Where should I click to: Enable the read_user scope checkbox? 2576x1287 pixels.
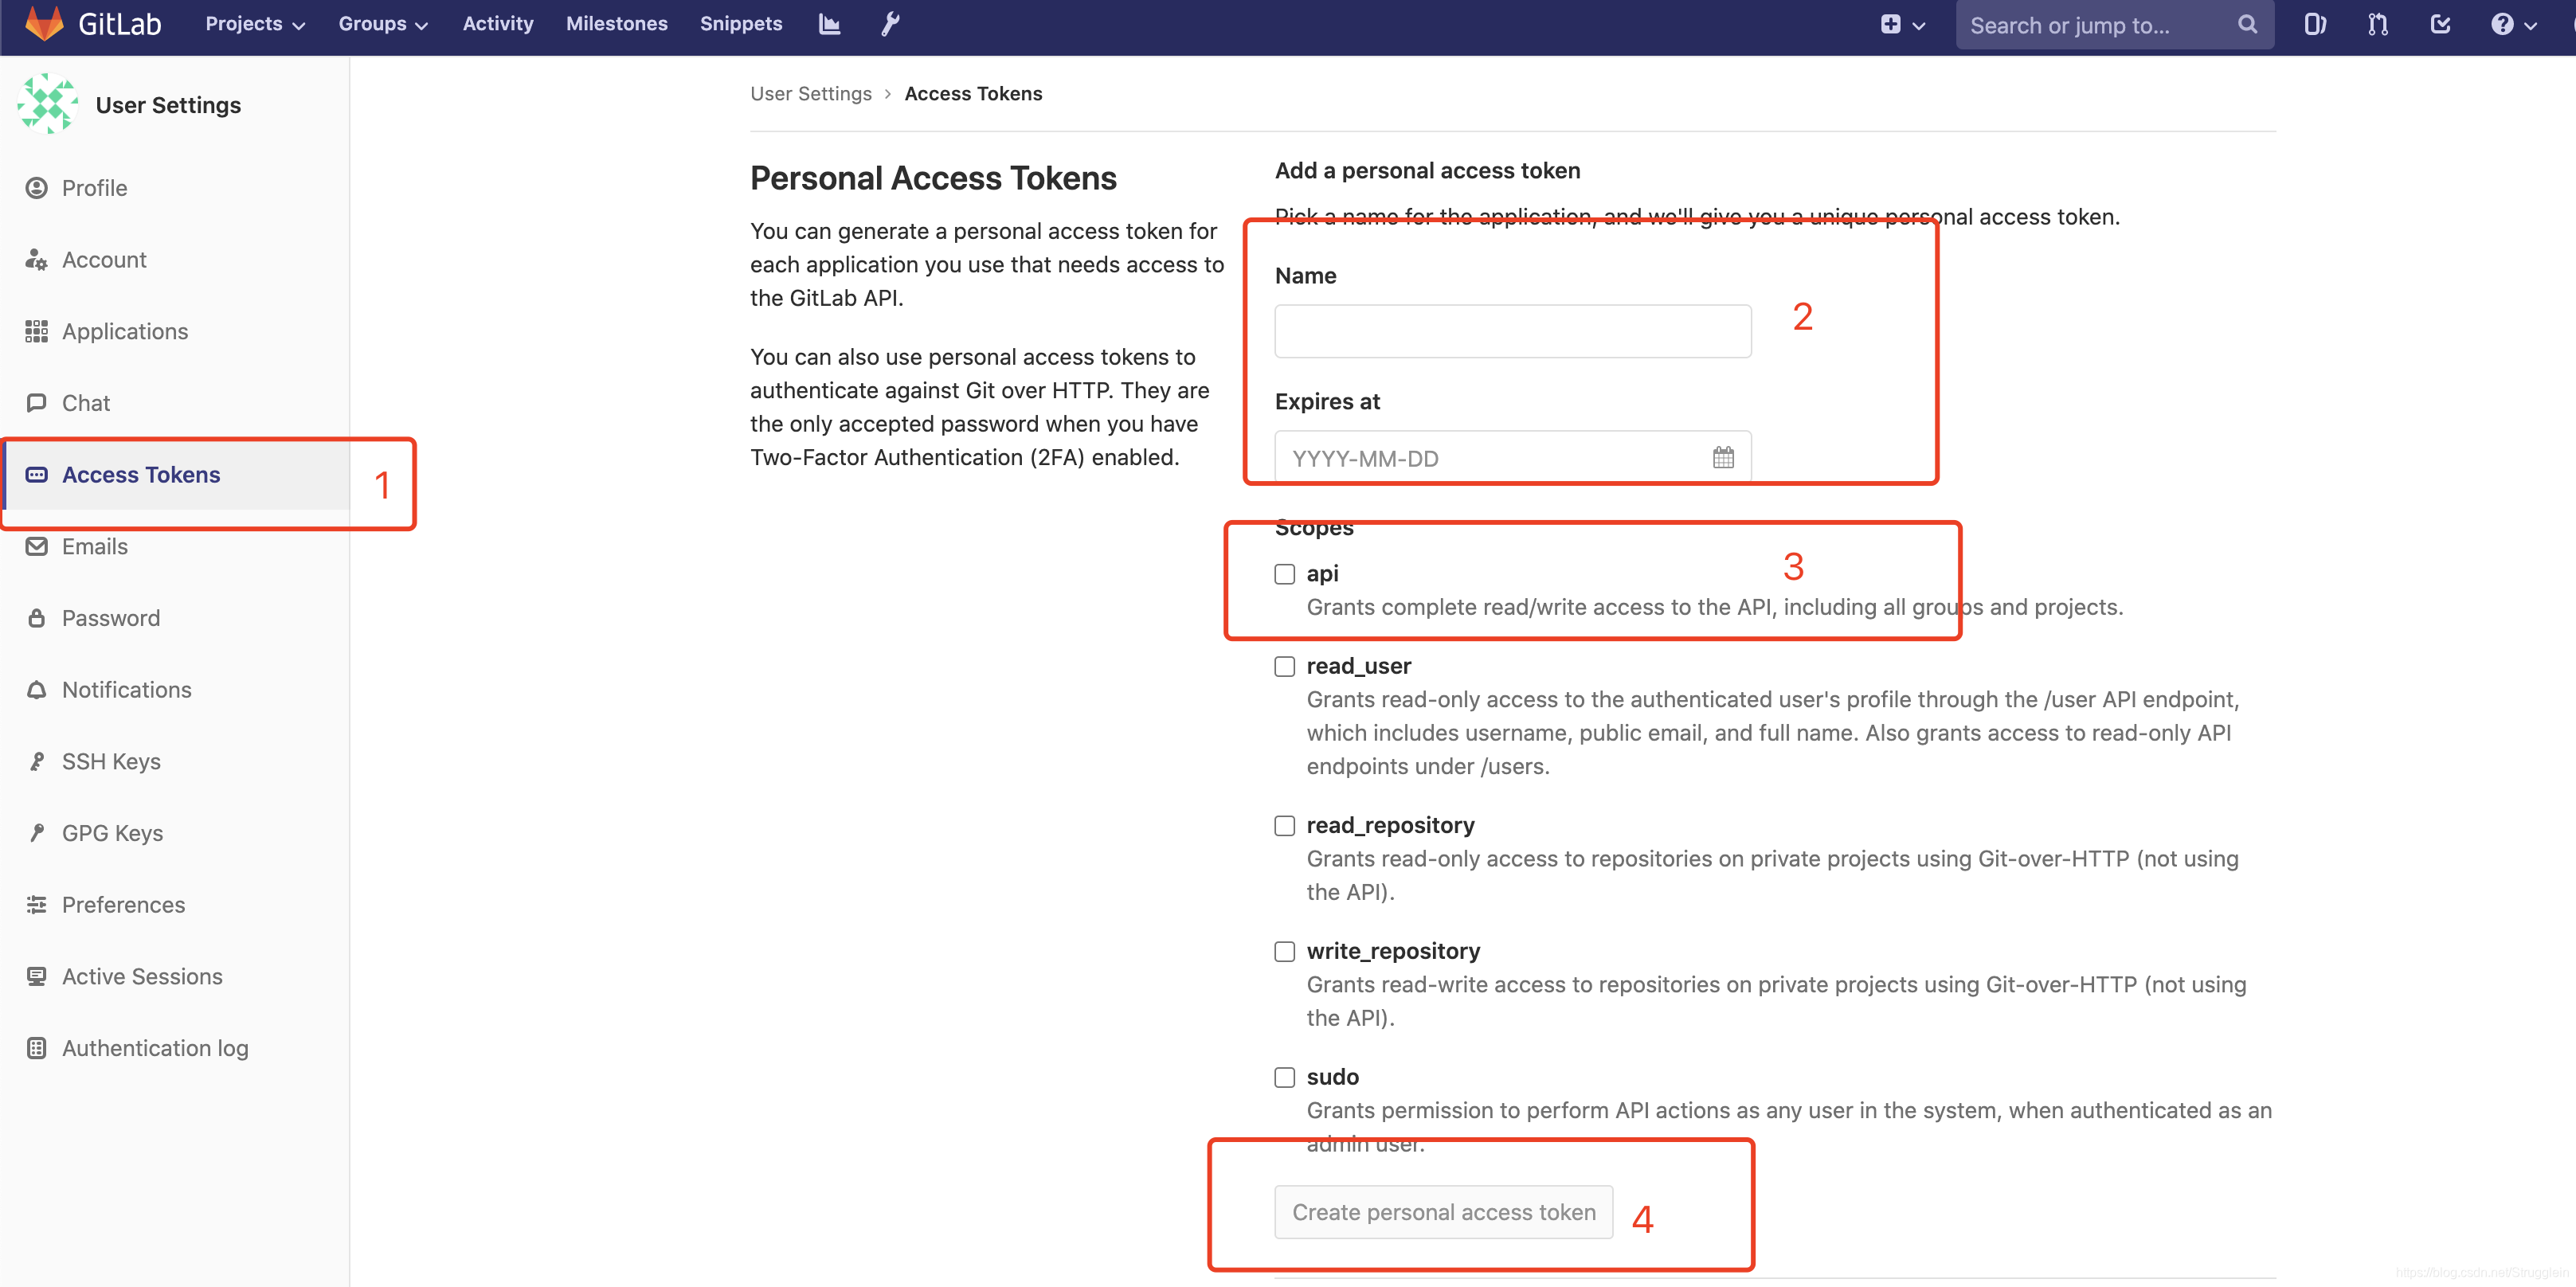pos(1284,666)
